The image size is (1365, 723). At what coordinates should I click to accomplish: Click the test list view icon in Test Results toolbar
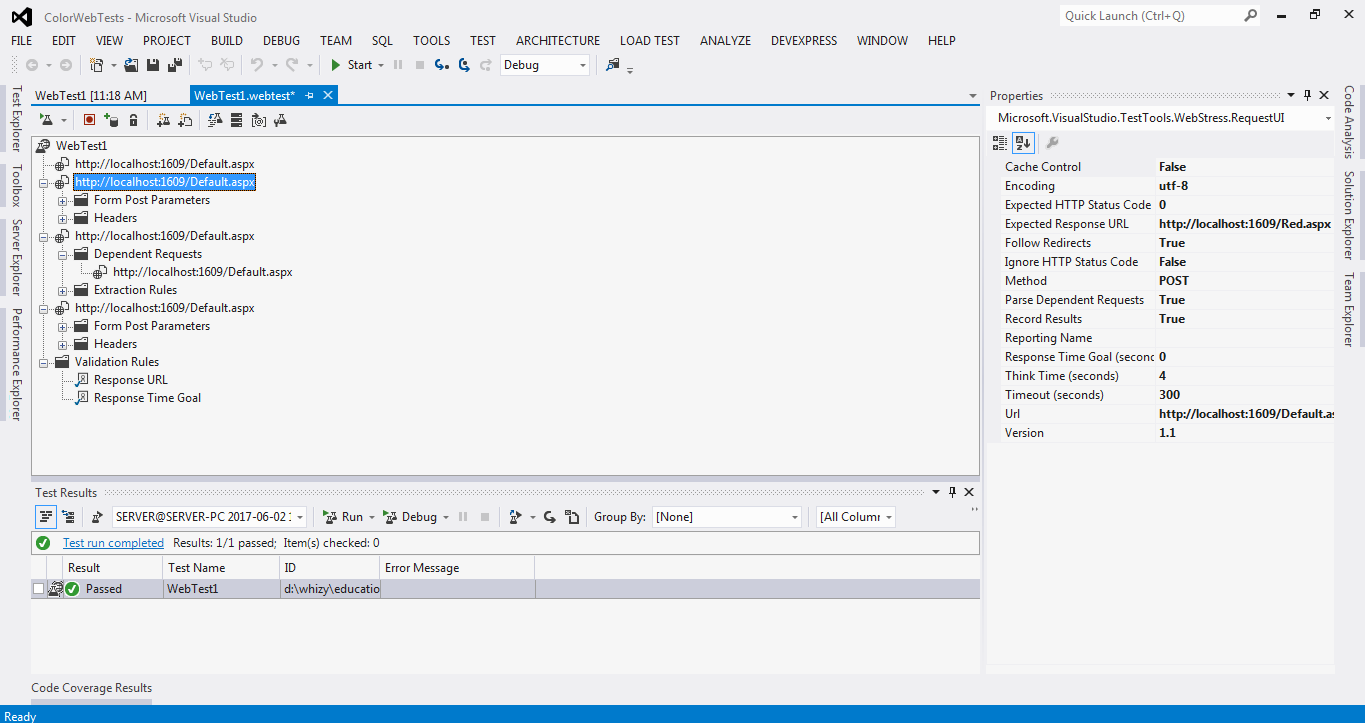(46, 517)
